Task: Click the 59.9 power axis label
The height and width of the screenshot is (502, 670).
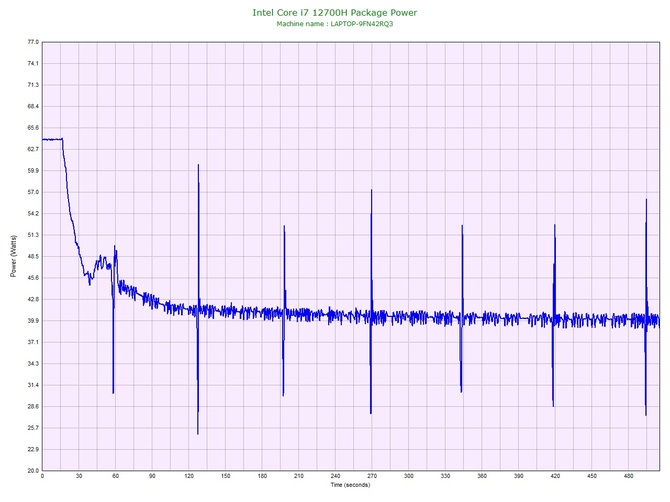Action: [33, 171]
